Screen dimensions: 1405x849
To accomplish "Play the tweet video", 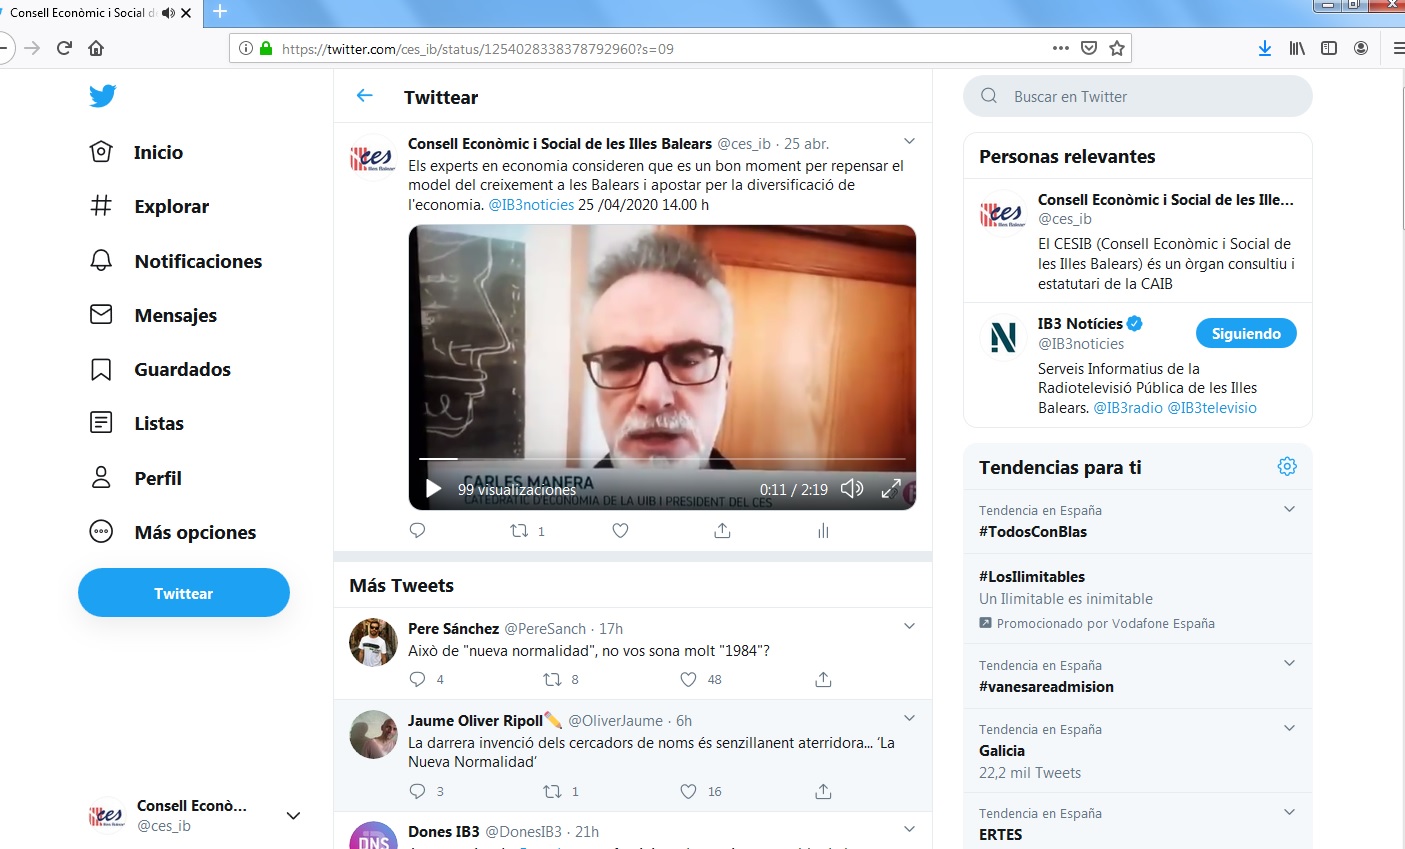I will 433,488.
